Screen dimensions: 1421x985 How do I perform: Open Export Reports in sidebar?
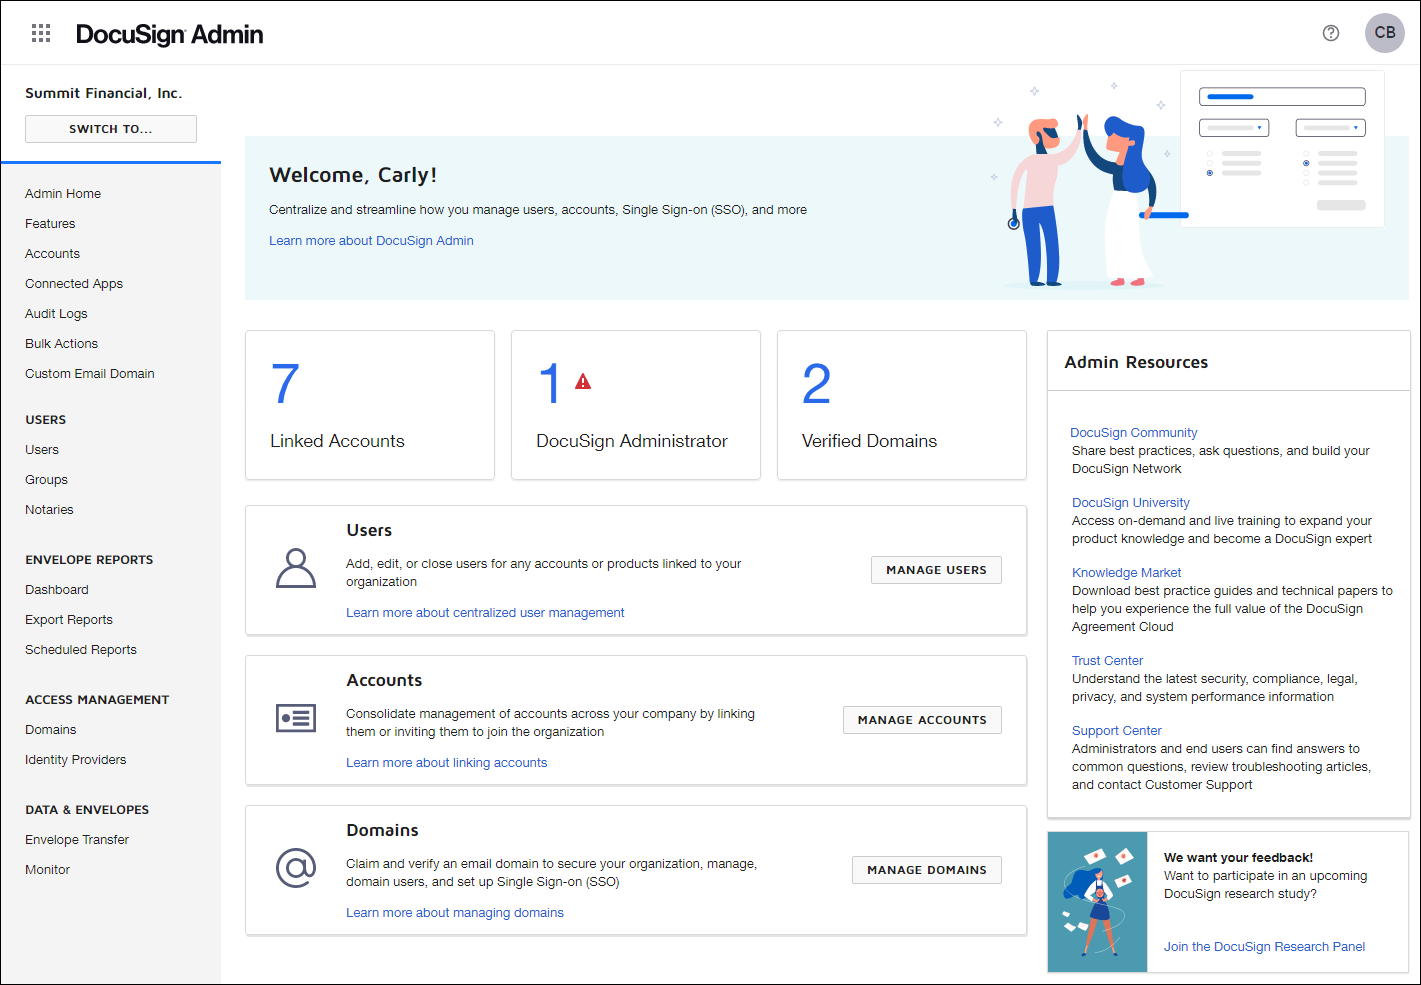(x=69, y=620)
